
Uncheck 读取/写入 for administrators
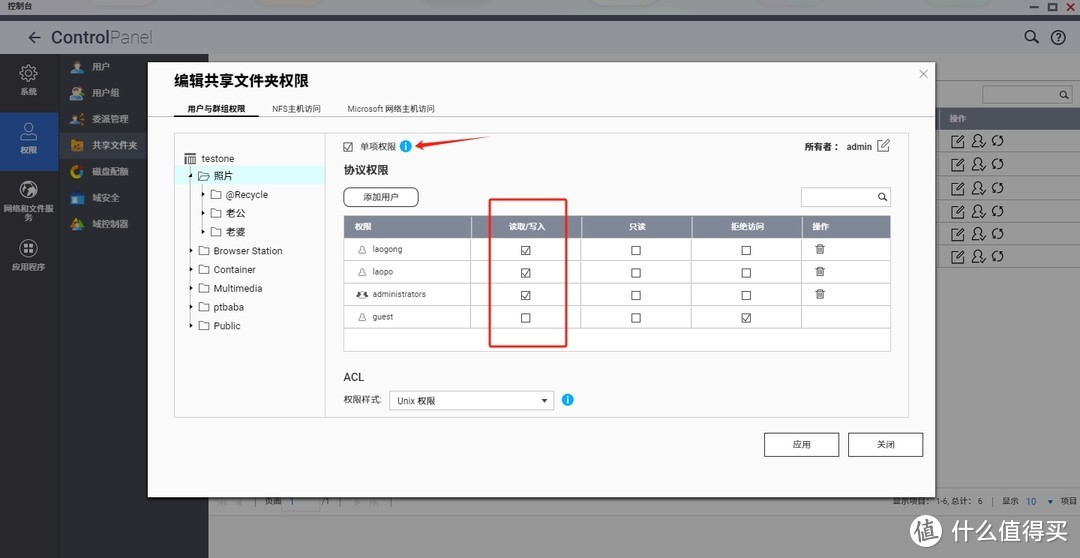pos(526,295)
